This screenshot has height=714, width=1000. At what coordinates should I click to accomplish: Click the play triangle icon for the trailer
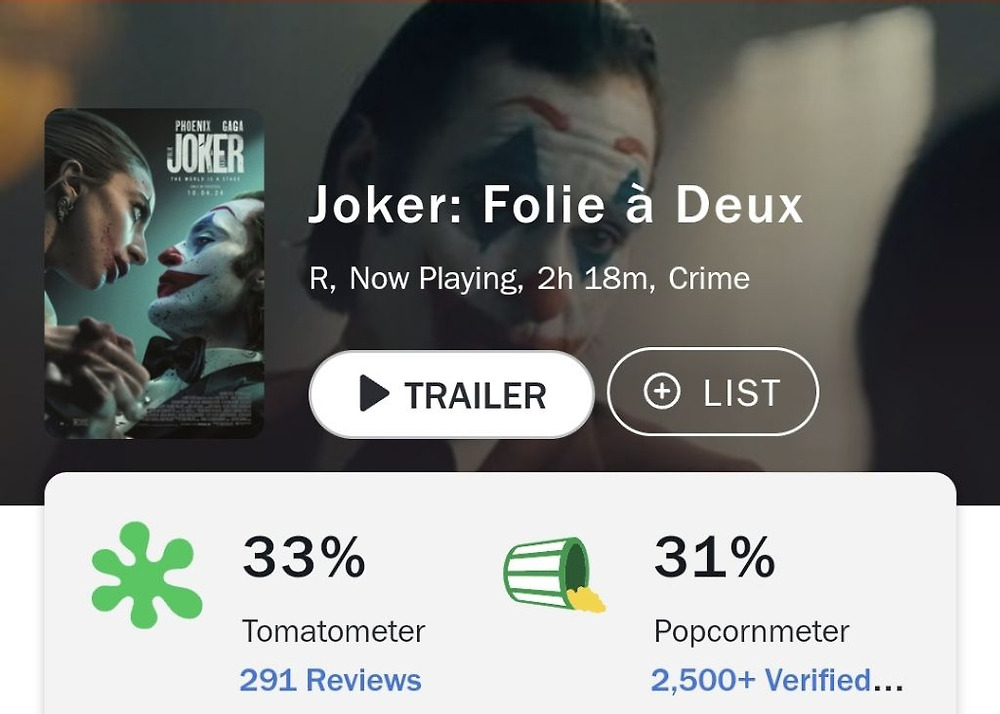(x=374, y=393)
